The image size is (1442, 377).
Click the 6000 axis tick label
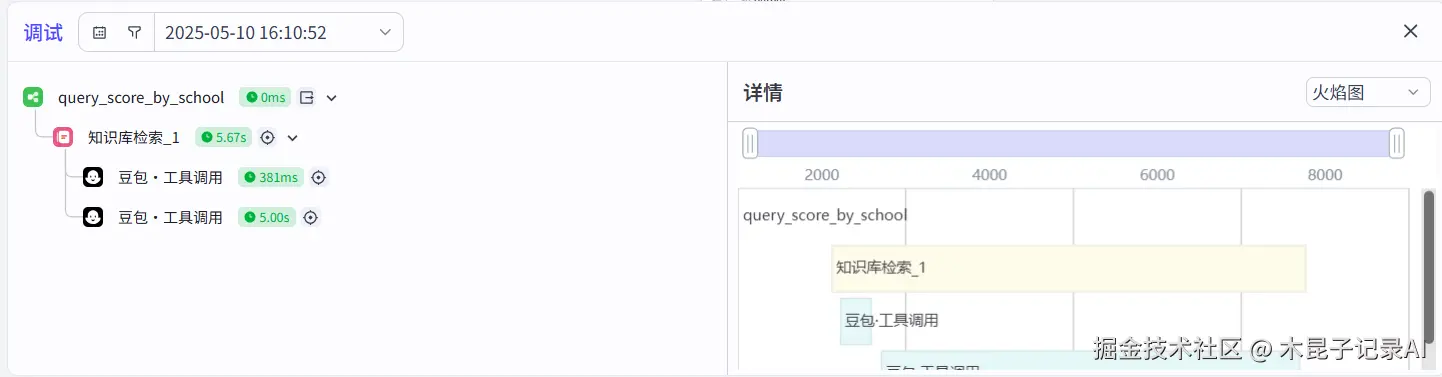1157,175
